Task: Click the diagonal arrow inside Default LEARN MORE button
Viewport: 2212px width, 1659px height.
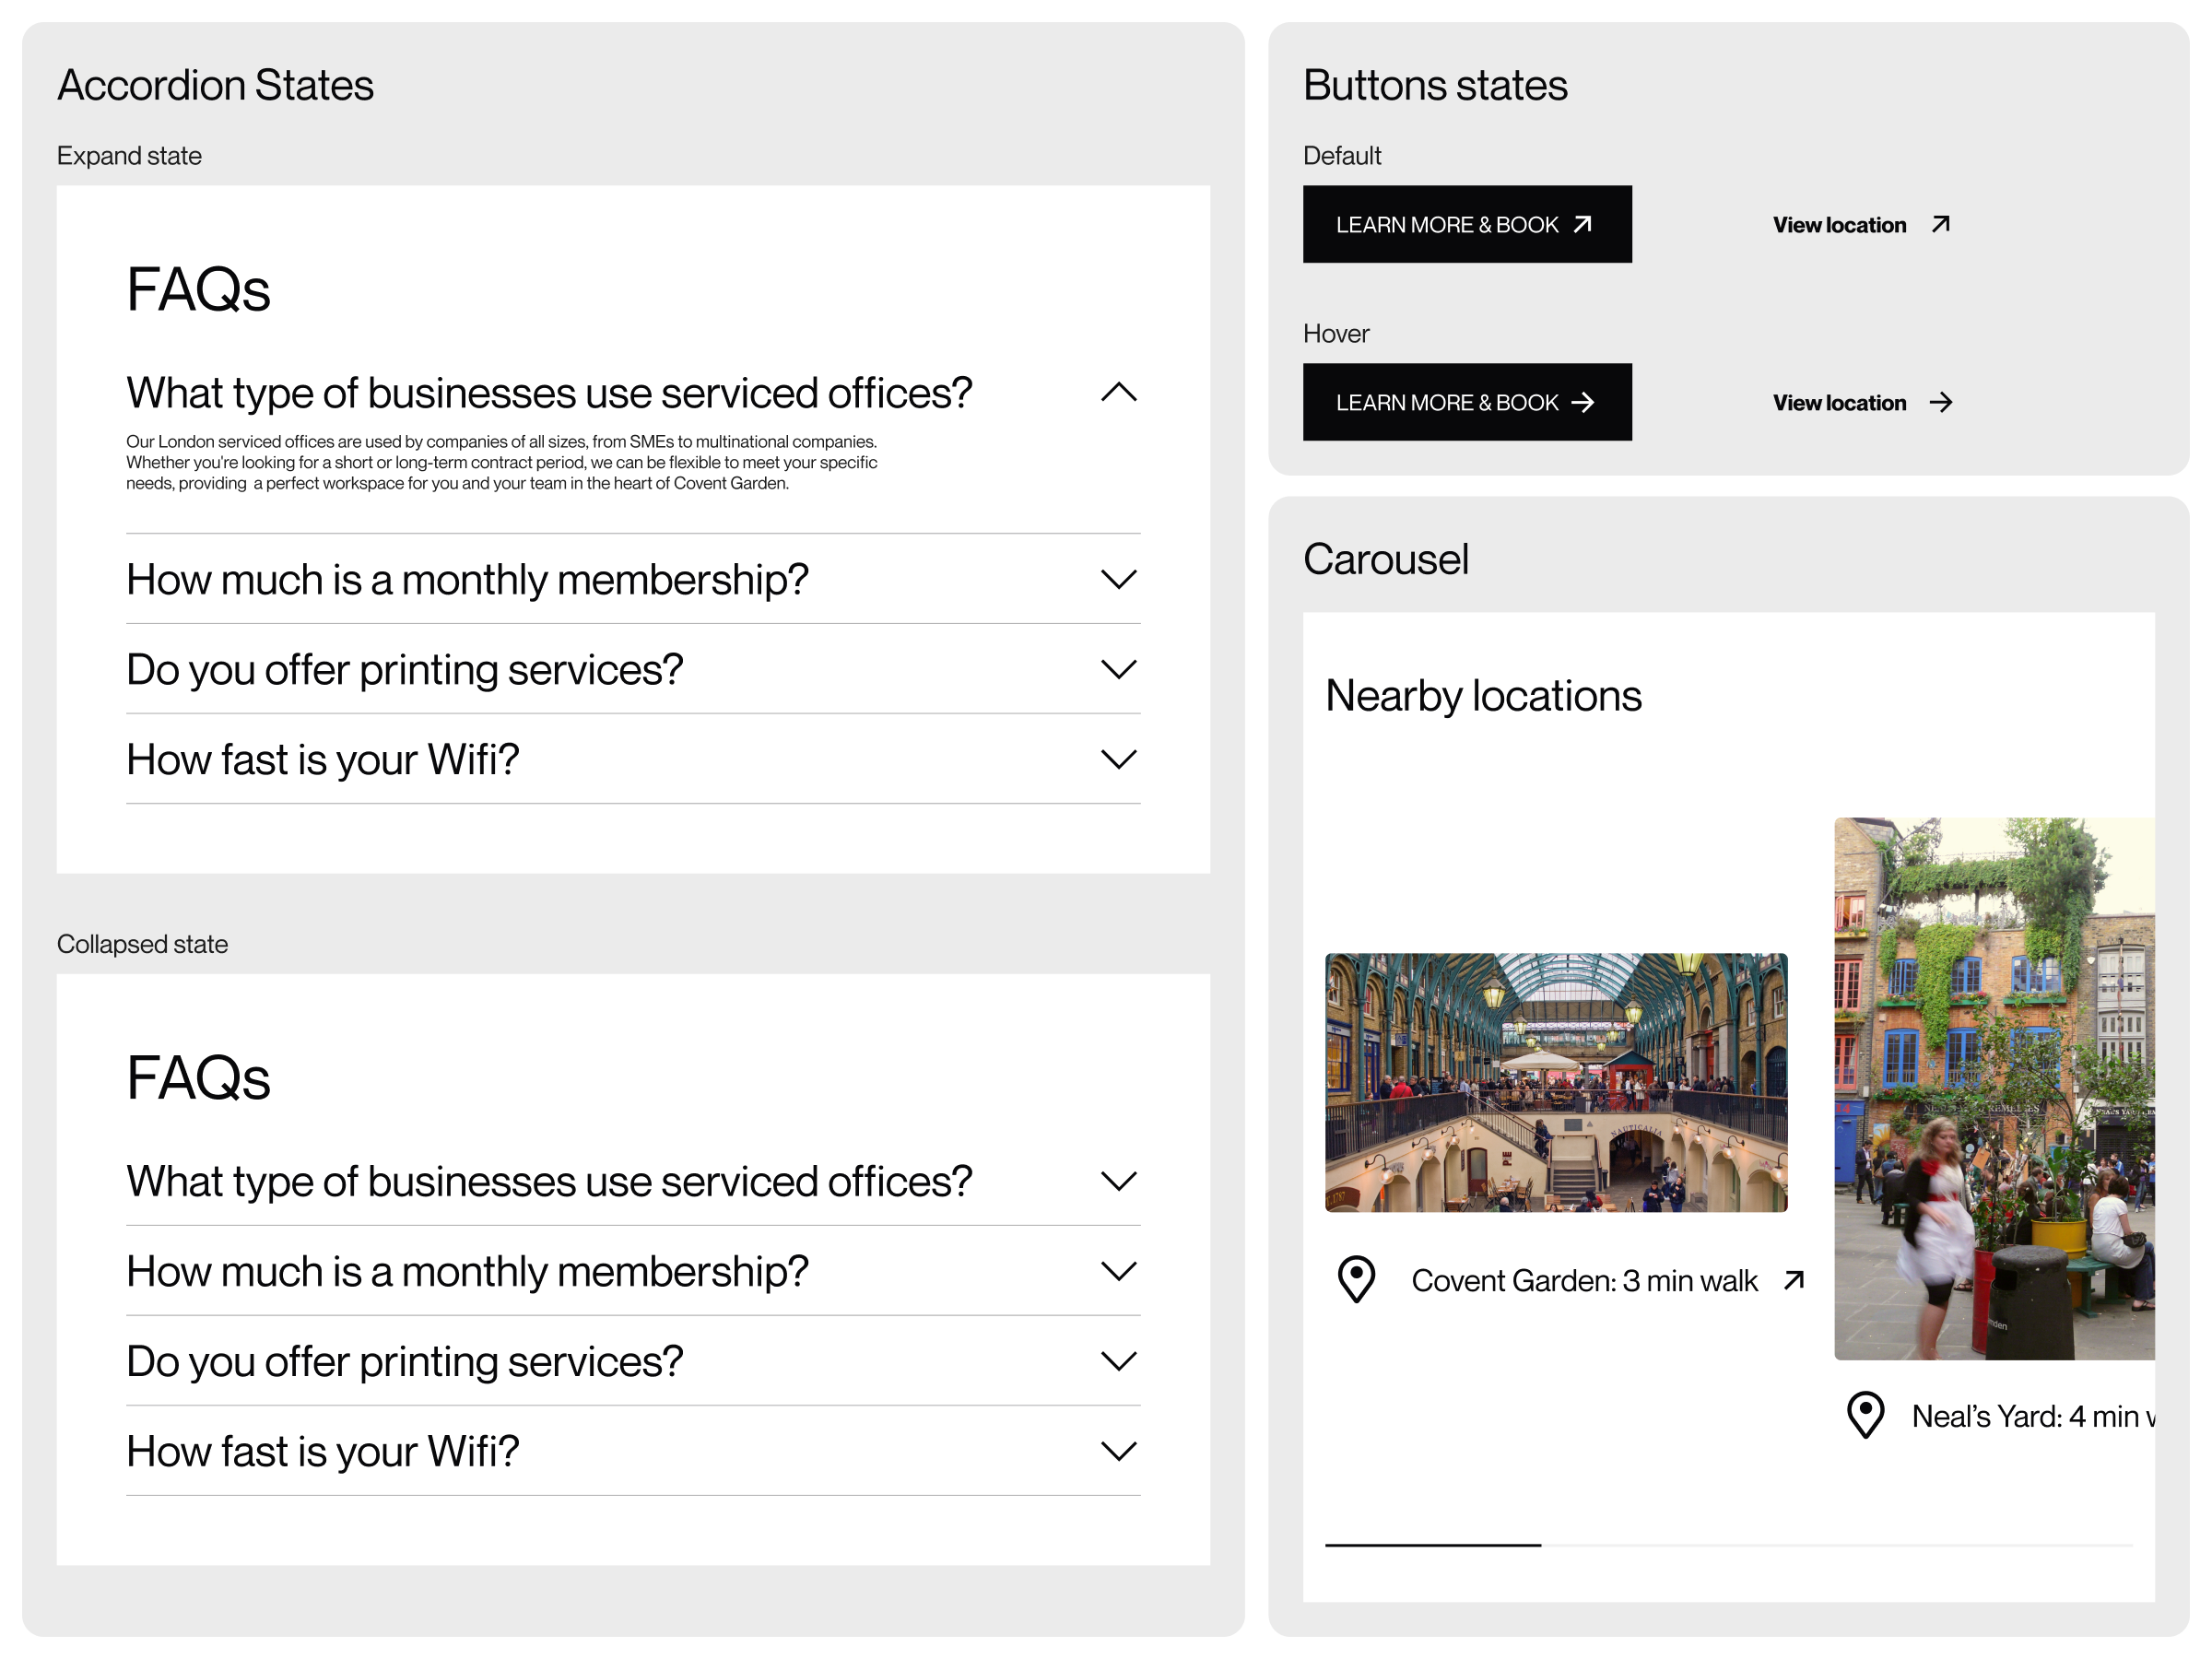Action: pyautogui.click(x=1582, y=224)
